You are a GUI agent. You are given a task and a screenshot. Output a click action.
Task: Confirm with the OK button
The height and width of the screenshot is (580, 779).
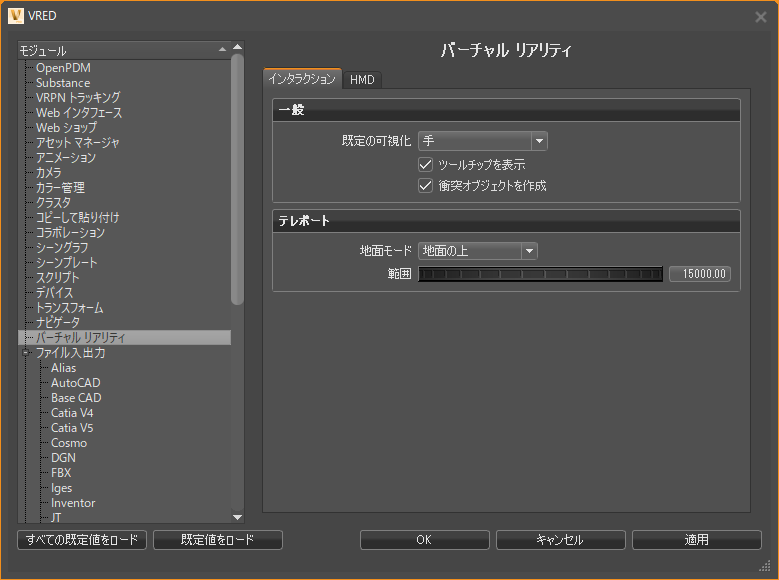(x=424, y=540)
